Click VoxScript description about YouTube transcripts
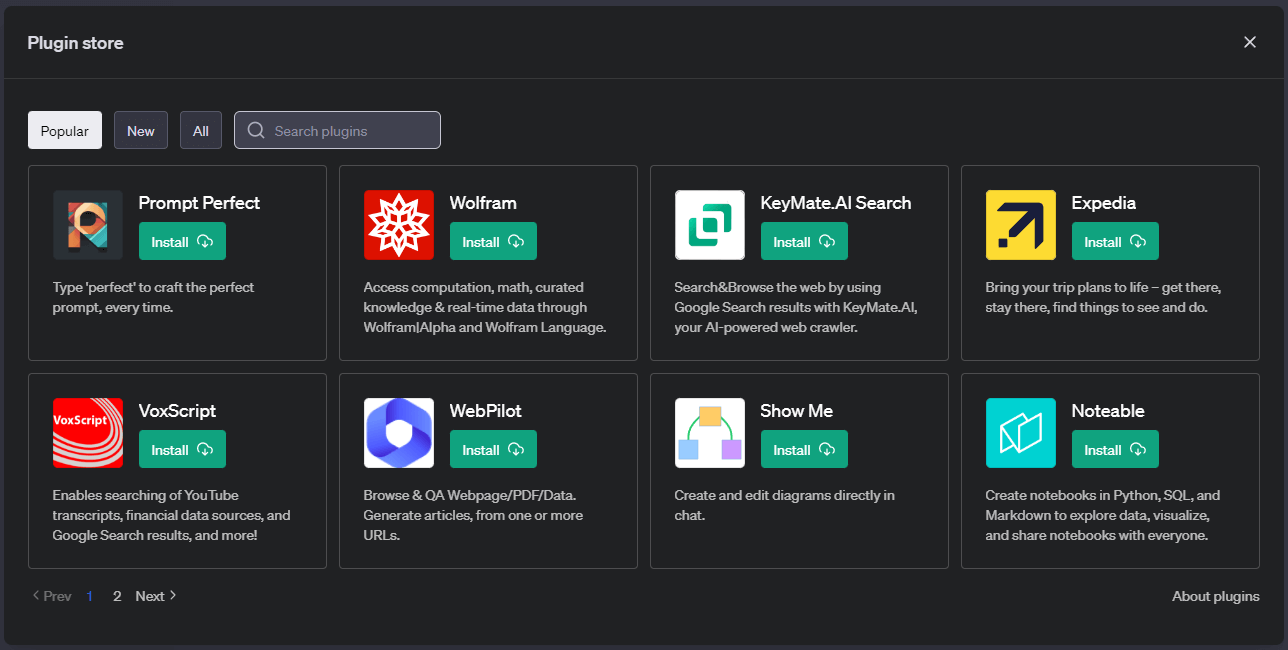Viewport: 1288px width, 650px height. click(x=171, y=515)
